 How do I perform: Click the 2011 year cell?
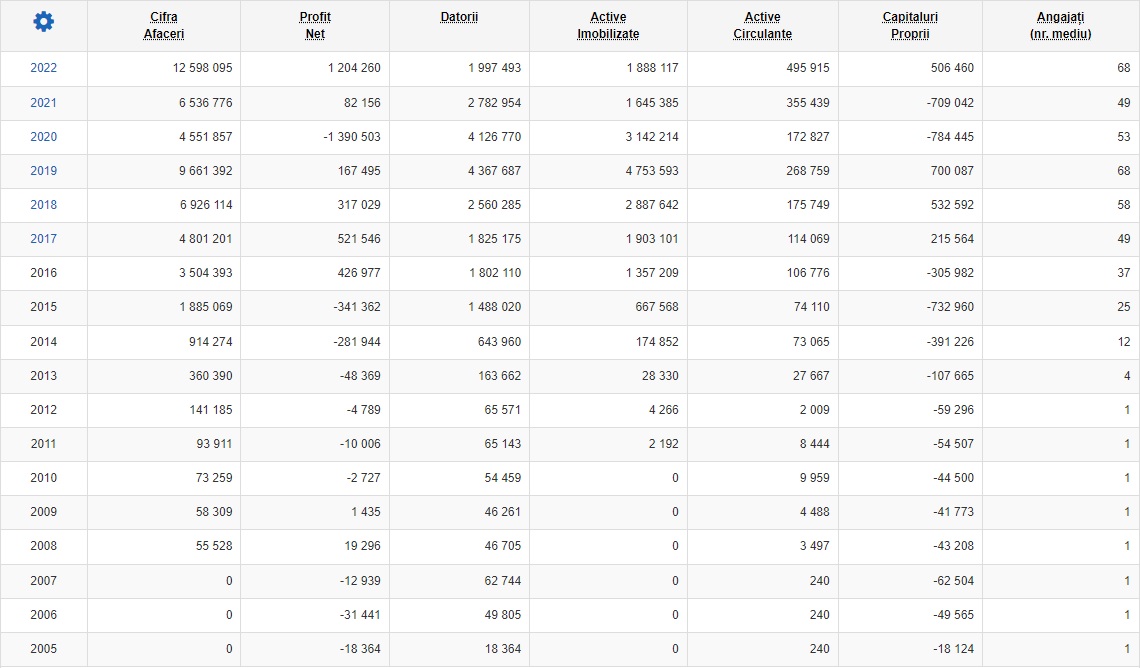pos(44,443)
